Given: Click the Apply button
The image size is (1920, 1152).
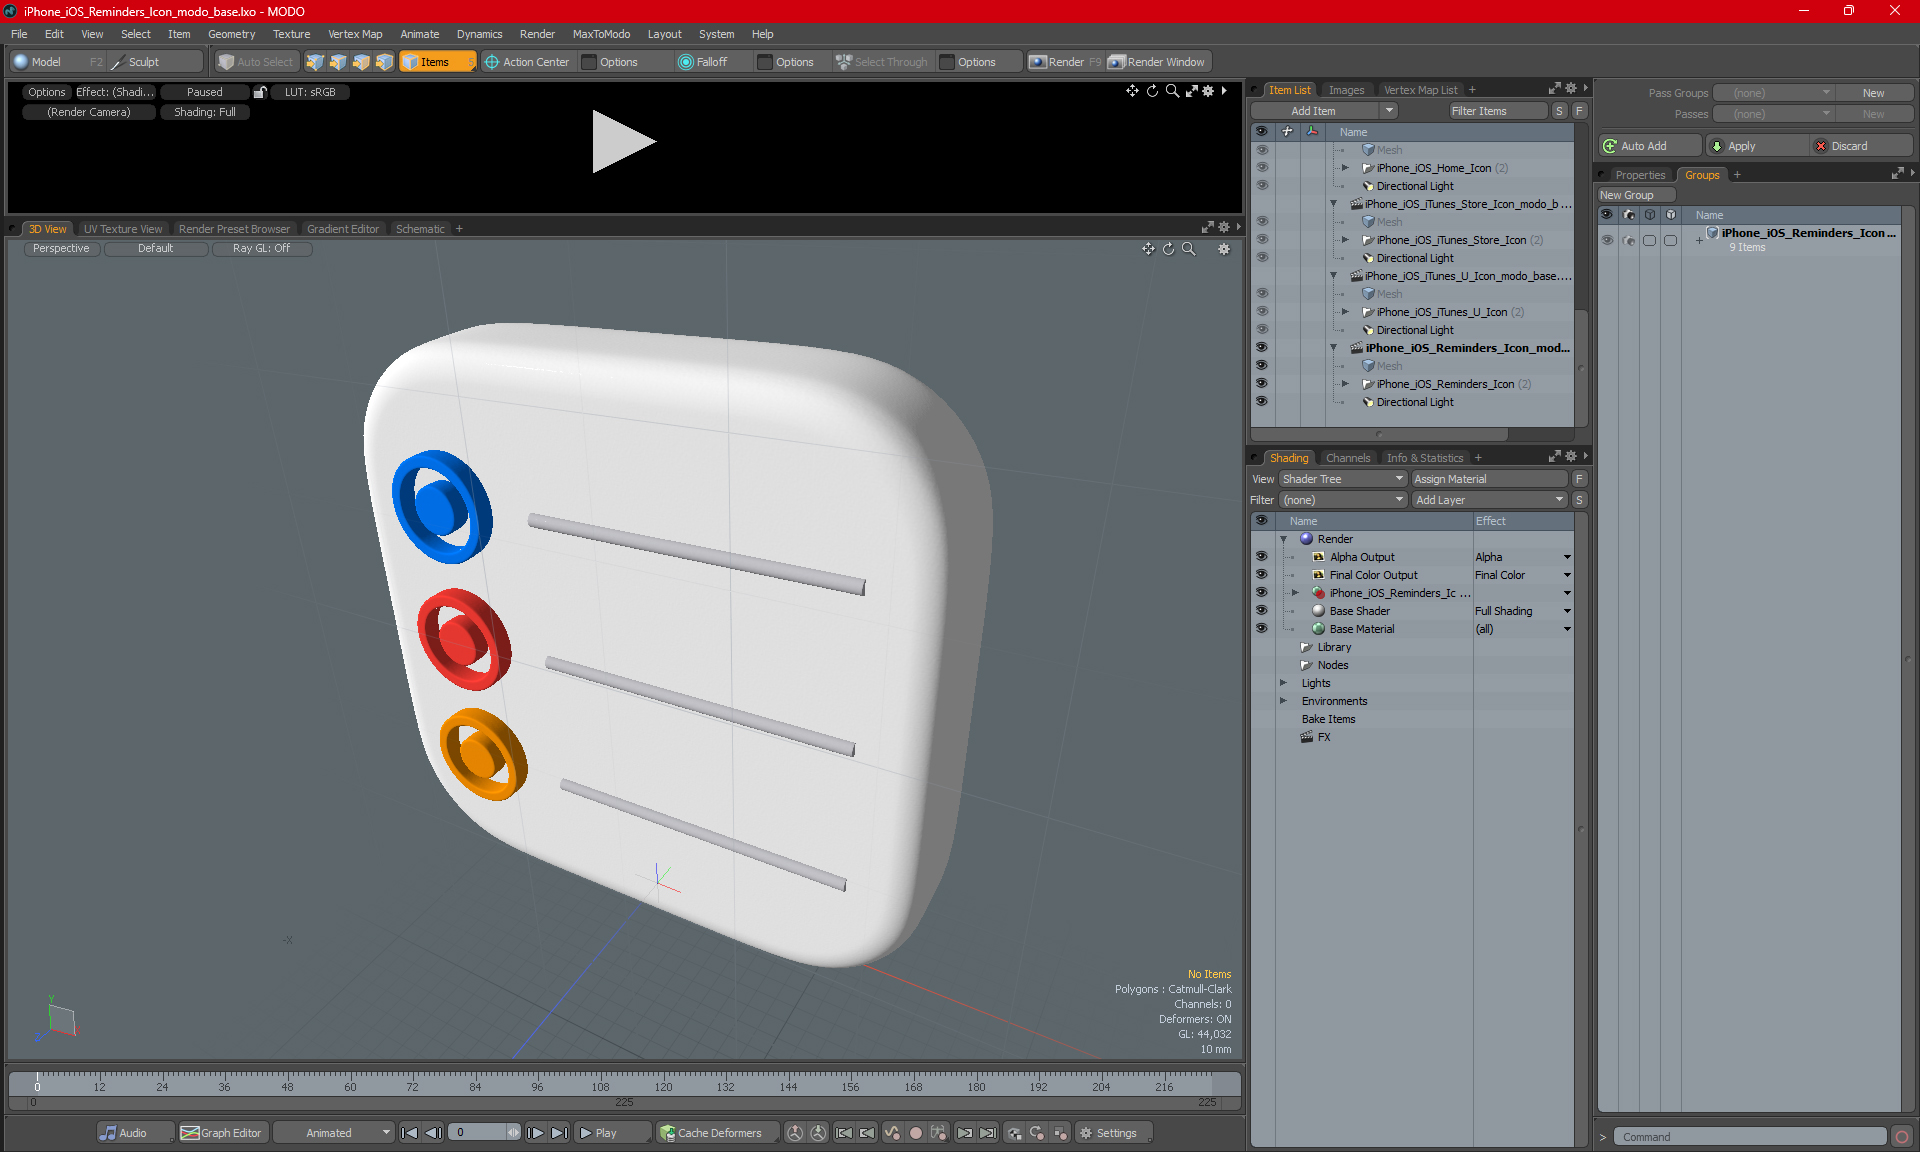Looking at the screenshot, I should point(1758,146).
